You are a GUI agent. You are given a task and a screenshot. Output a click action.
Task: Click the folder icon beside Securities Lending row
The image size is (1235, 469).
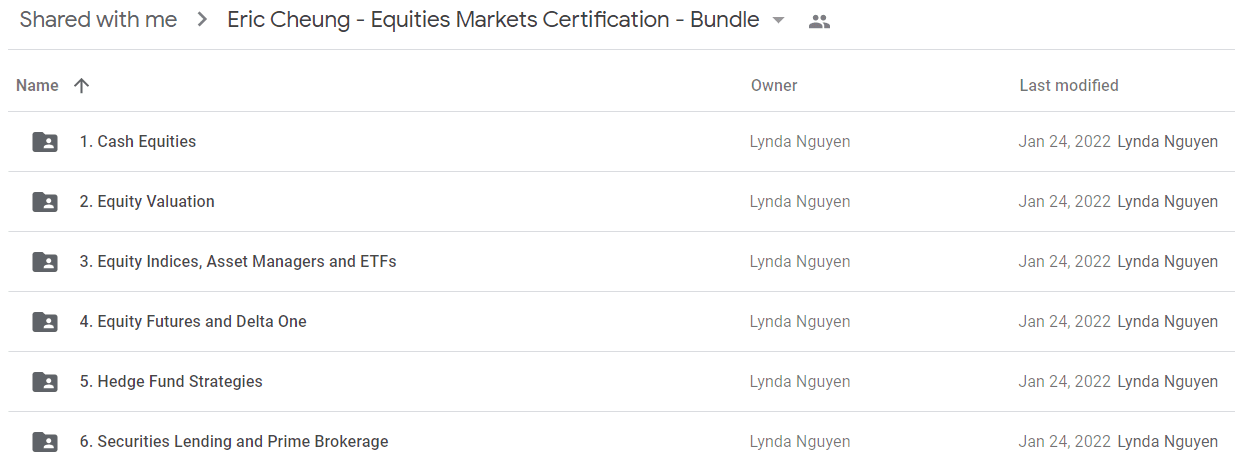pos(45,442)
